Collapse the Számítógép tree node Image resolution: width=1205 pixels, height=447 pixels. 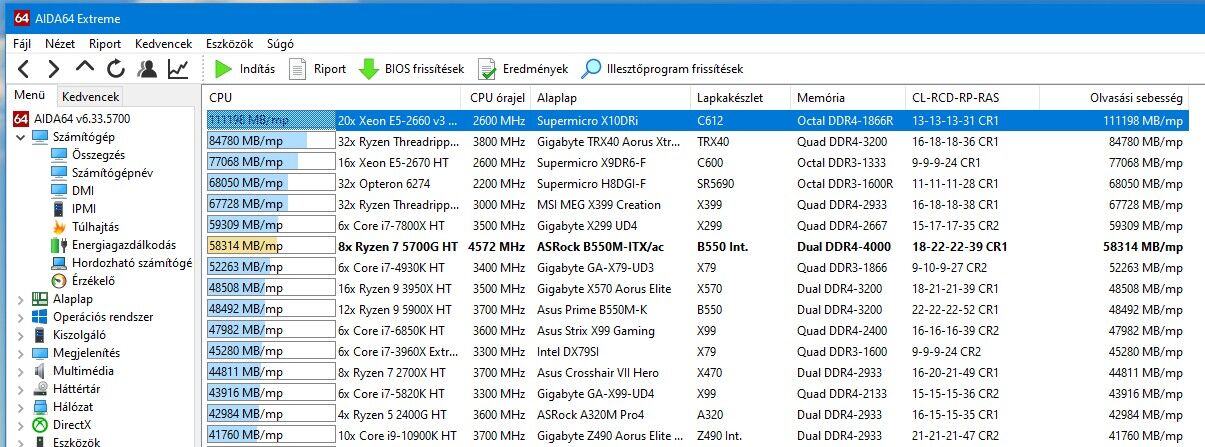pos(21,137)
